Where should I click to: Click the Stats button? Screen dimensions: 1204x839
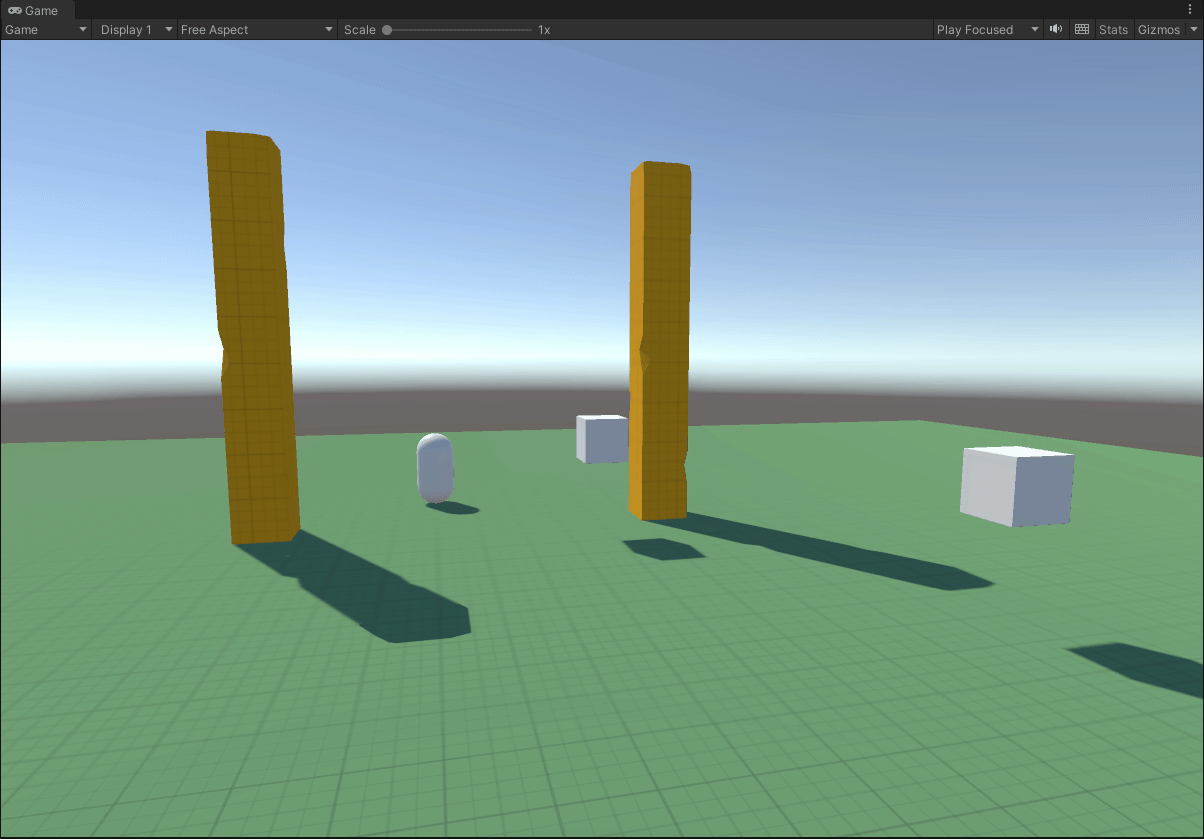(x=1113, y=29)
